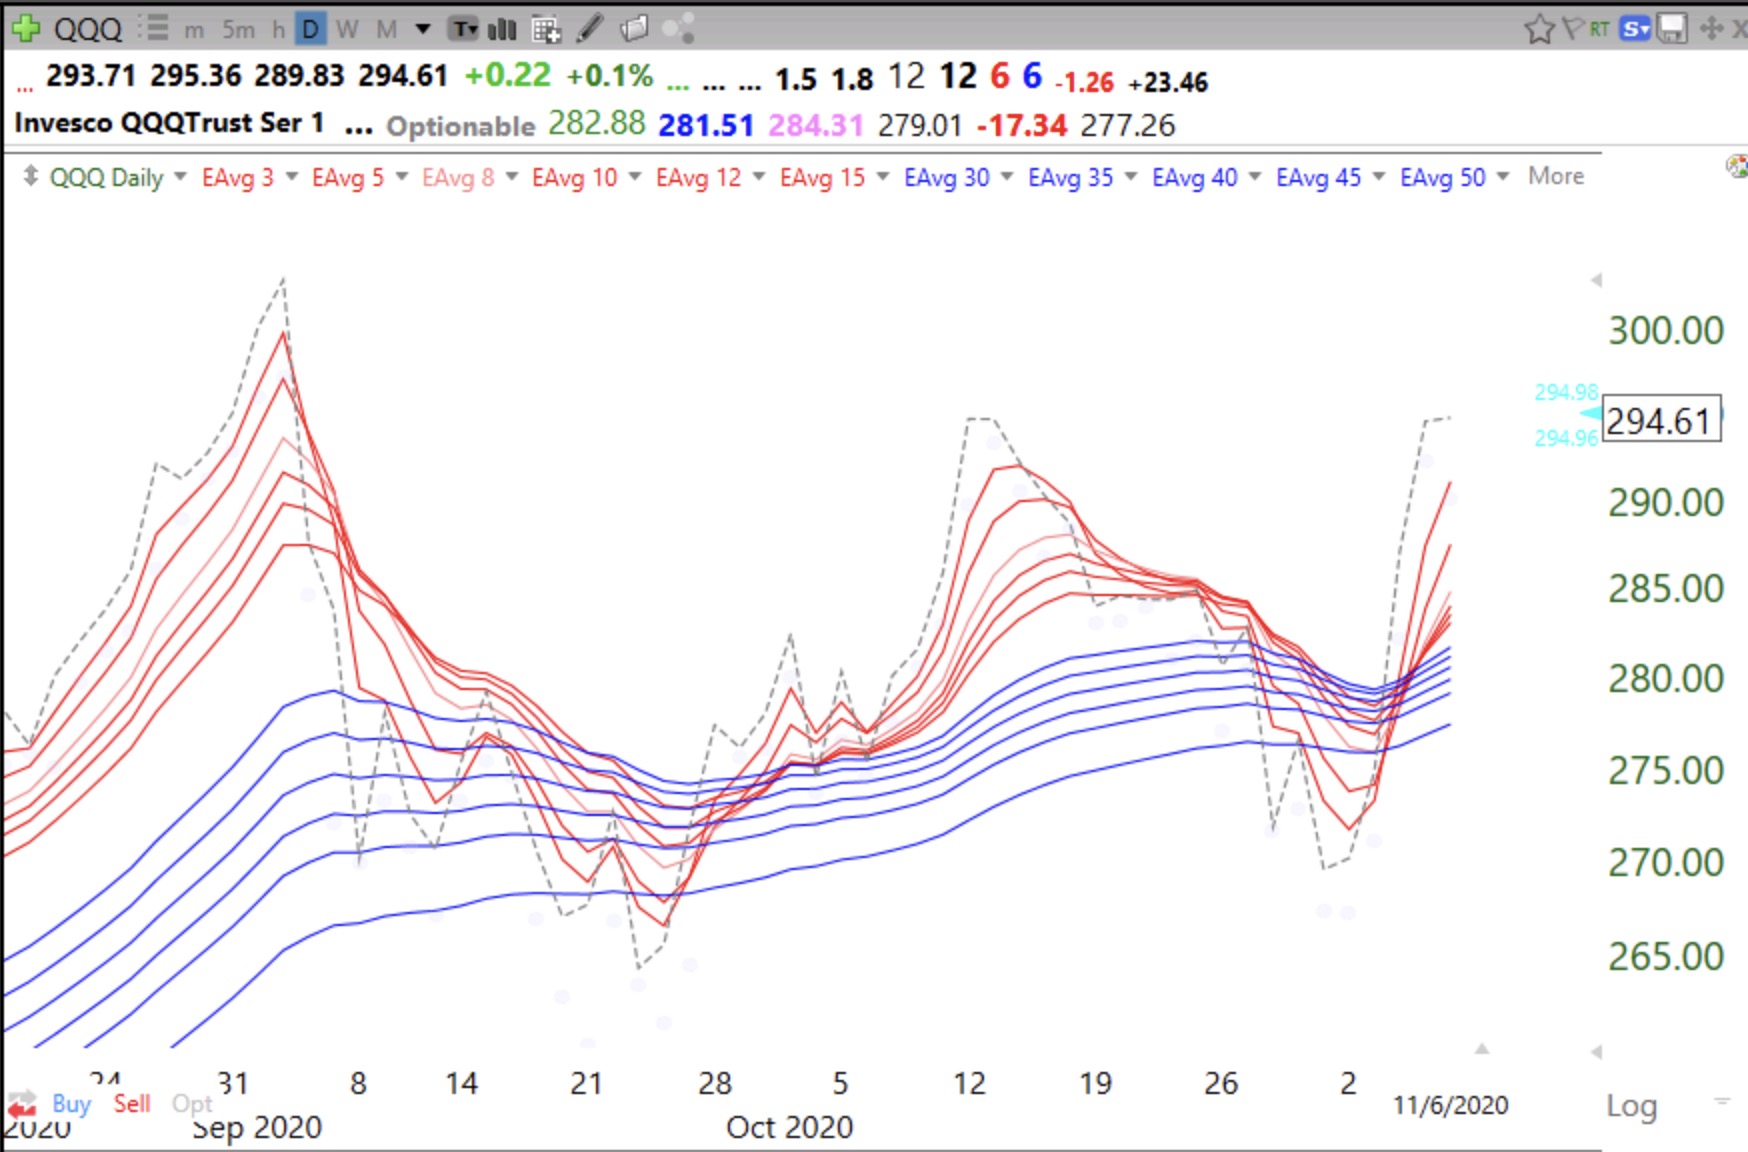
Task: Click the Buy button
Action: point(71,1104)
